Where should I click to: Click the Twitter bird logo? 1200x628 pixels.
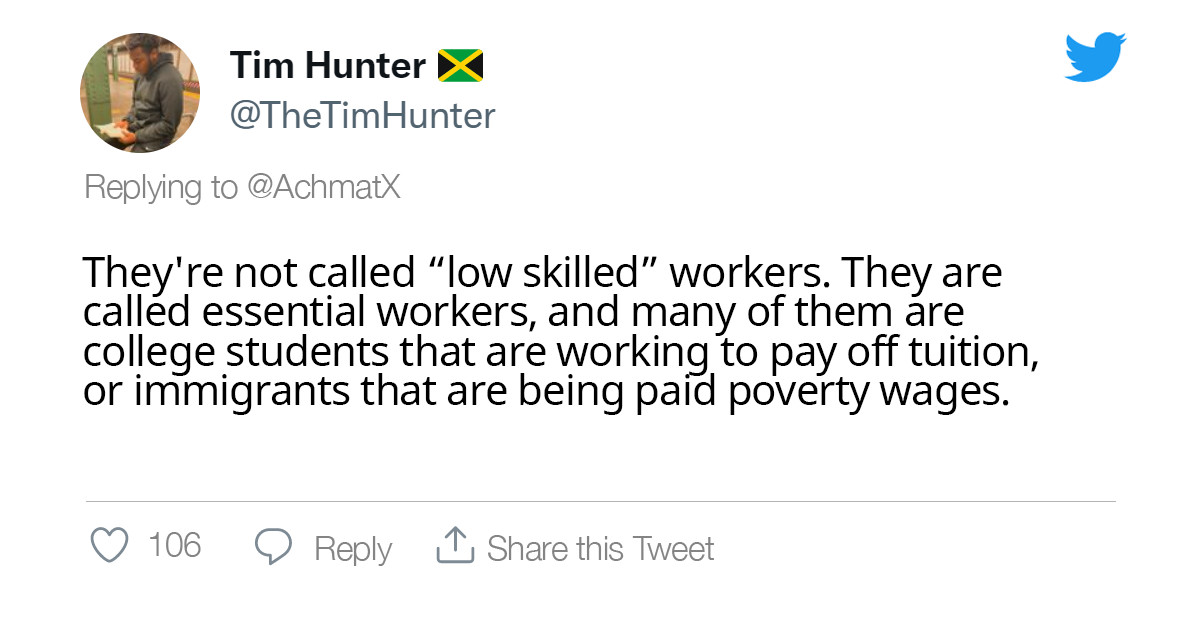(1095, 56)
